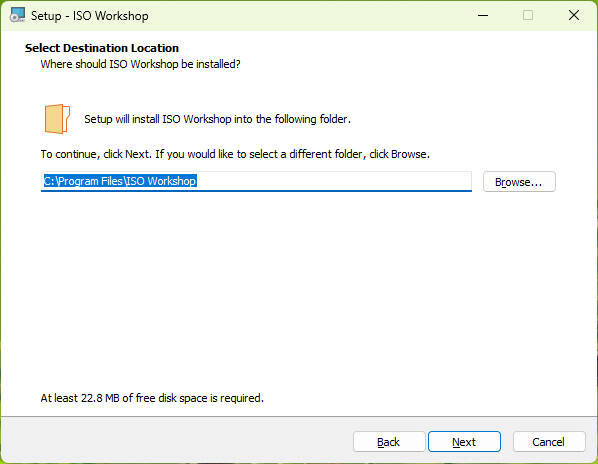Screen dimensions: 598x464
Task: Click the highlighted C:\Program Files\ISO Workshop path text
Action: pos(120,181)
